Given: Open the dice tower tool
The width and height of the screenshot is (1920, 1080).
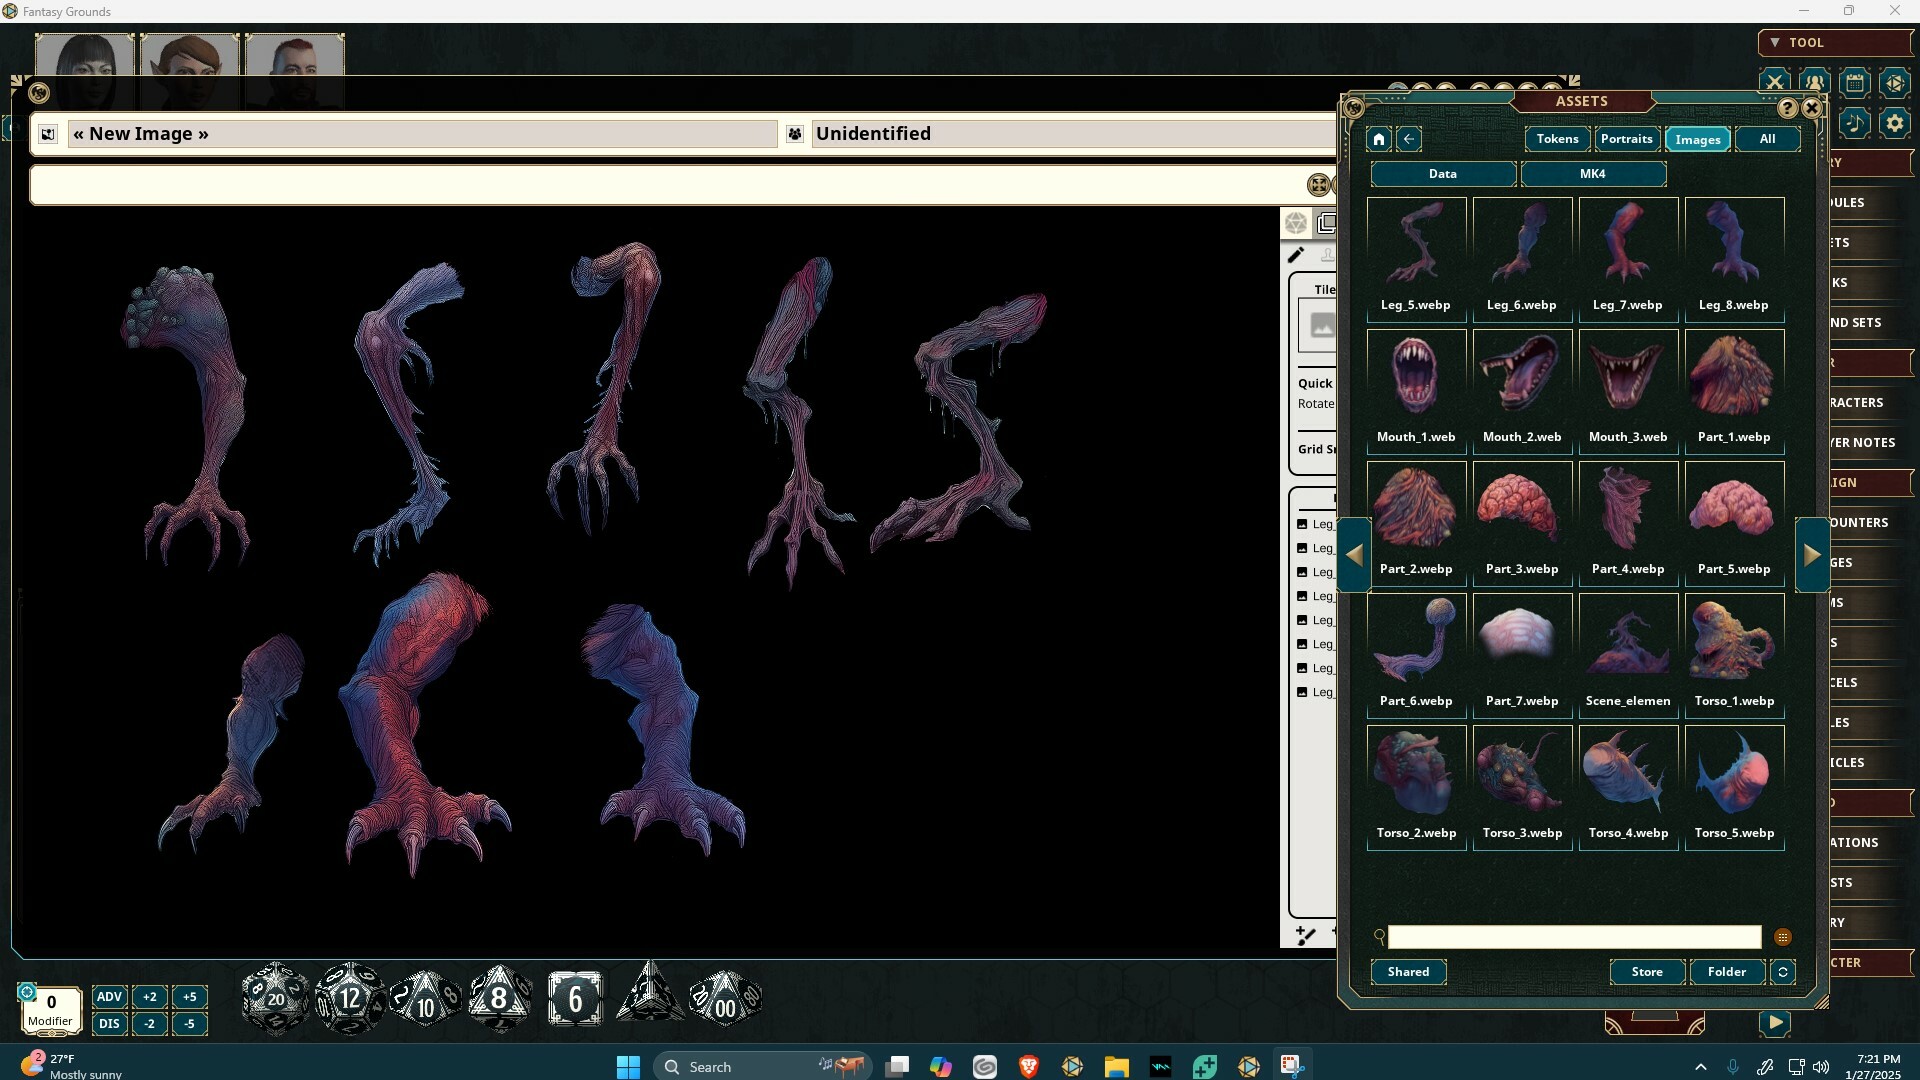Looking at the screenshot, I should click(1896, 83).
